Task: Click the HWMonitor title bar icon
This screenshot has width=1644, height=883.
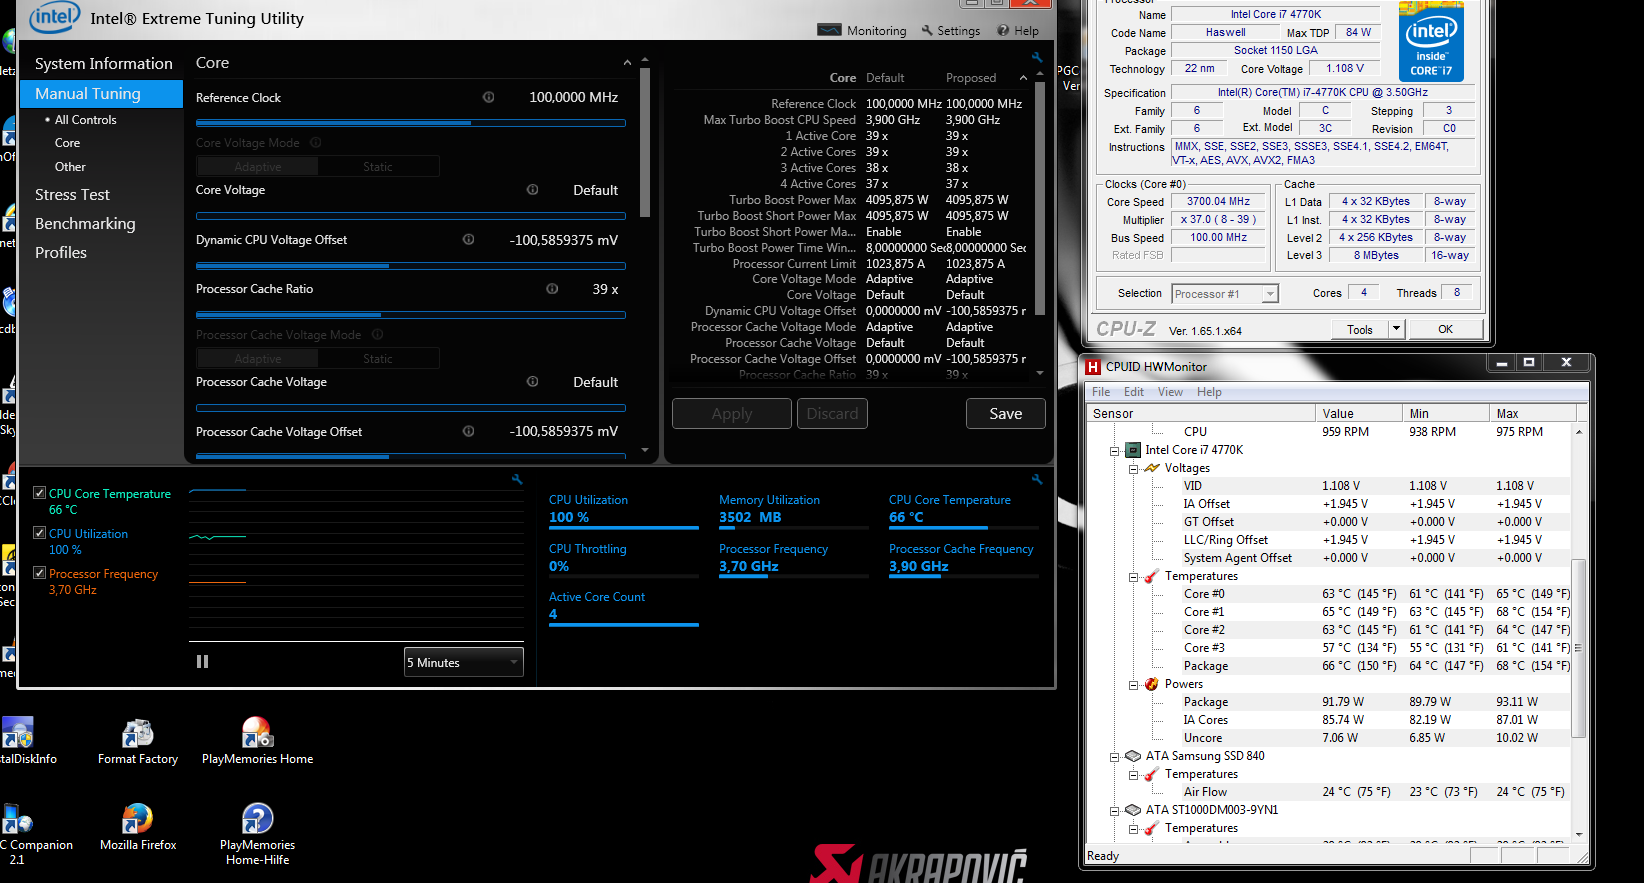Action: pyautogui.click(x=1094, y=367)
